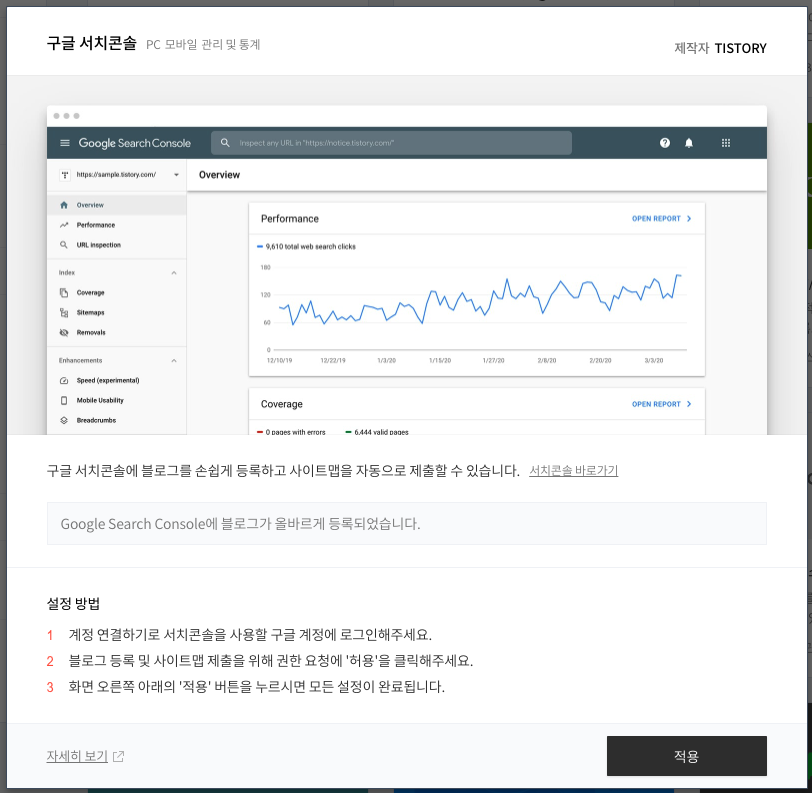Click the 제작자 TISTORY author label

click(720, 48)
